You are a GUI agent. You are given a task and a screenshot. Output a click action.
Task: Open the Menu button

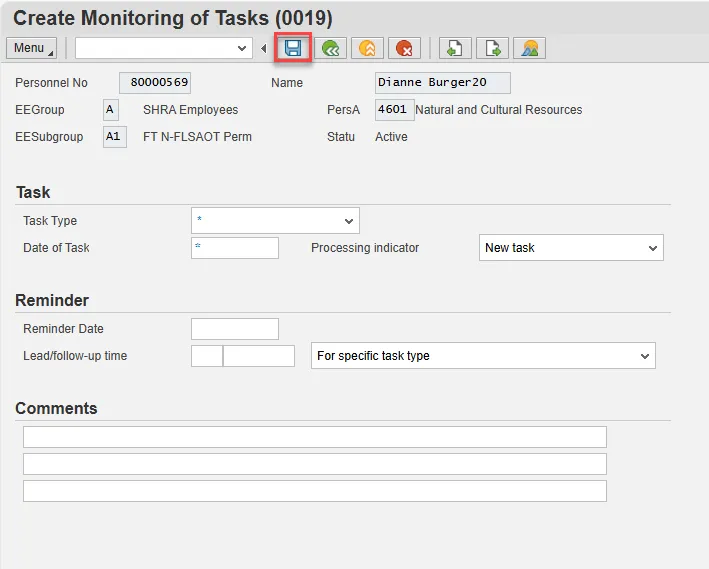click(x=32, y=48)
